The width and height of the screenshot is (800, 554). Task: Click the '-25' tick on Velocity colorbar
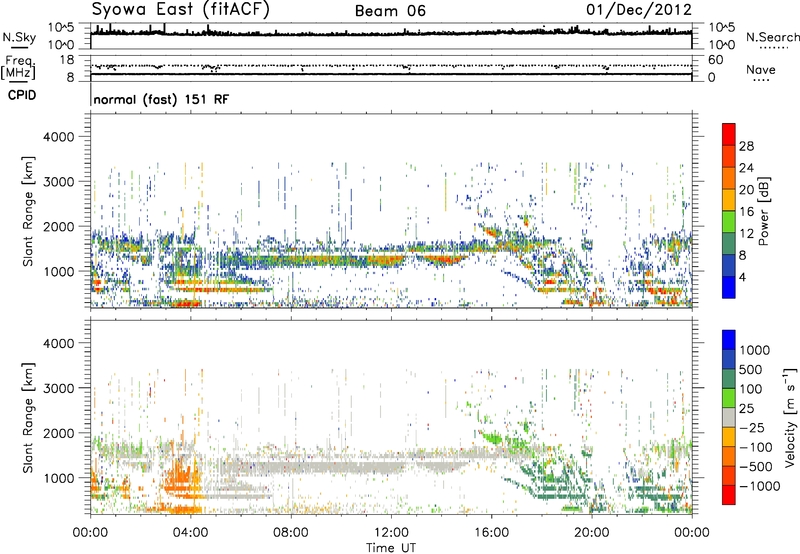pos(752,428)
